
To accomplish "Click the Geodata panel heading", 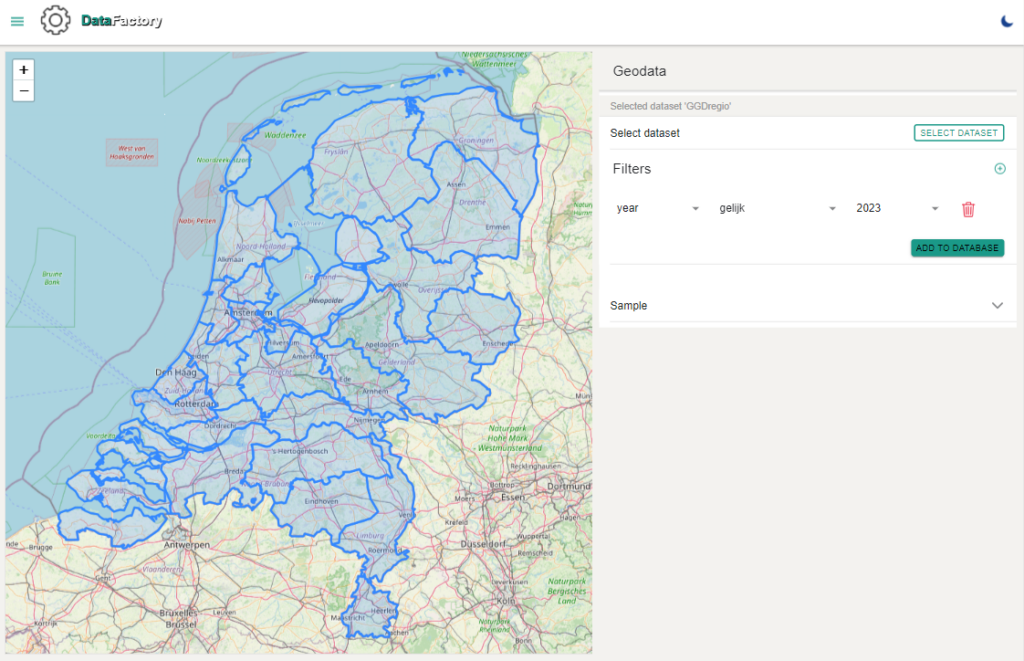I will (639, 72).
